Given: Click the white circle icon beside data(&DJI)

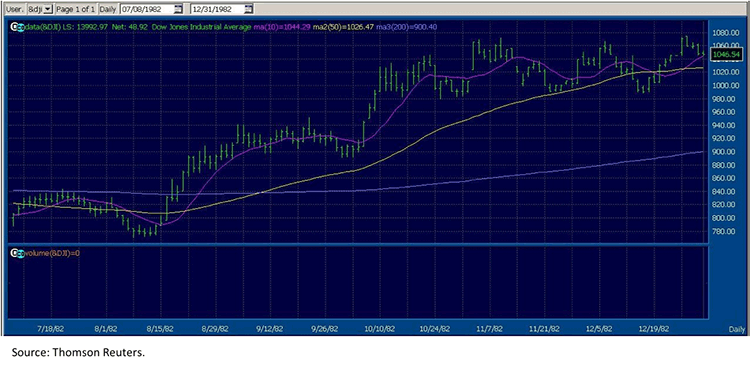Looking at the screenshot, I should coord(14,27).
